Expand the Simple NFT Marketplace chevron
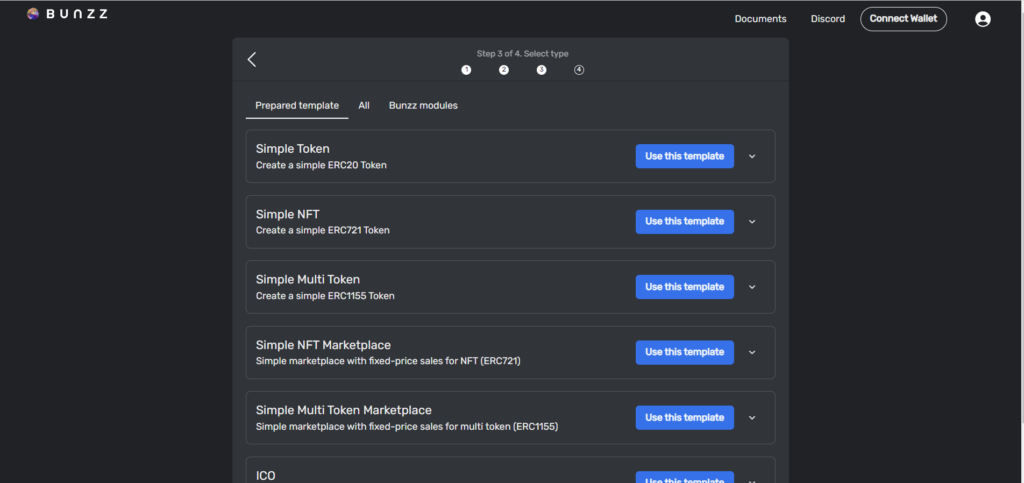Viewport: 1024px width, 483px height. (x=752, y=352)
